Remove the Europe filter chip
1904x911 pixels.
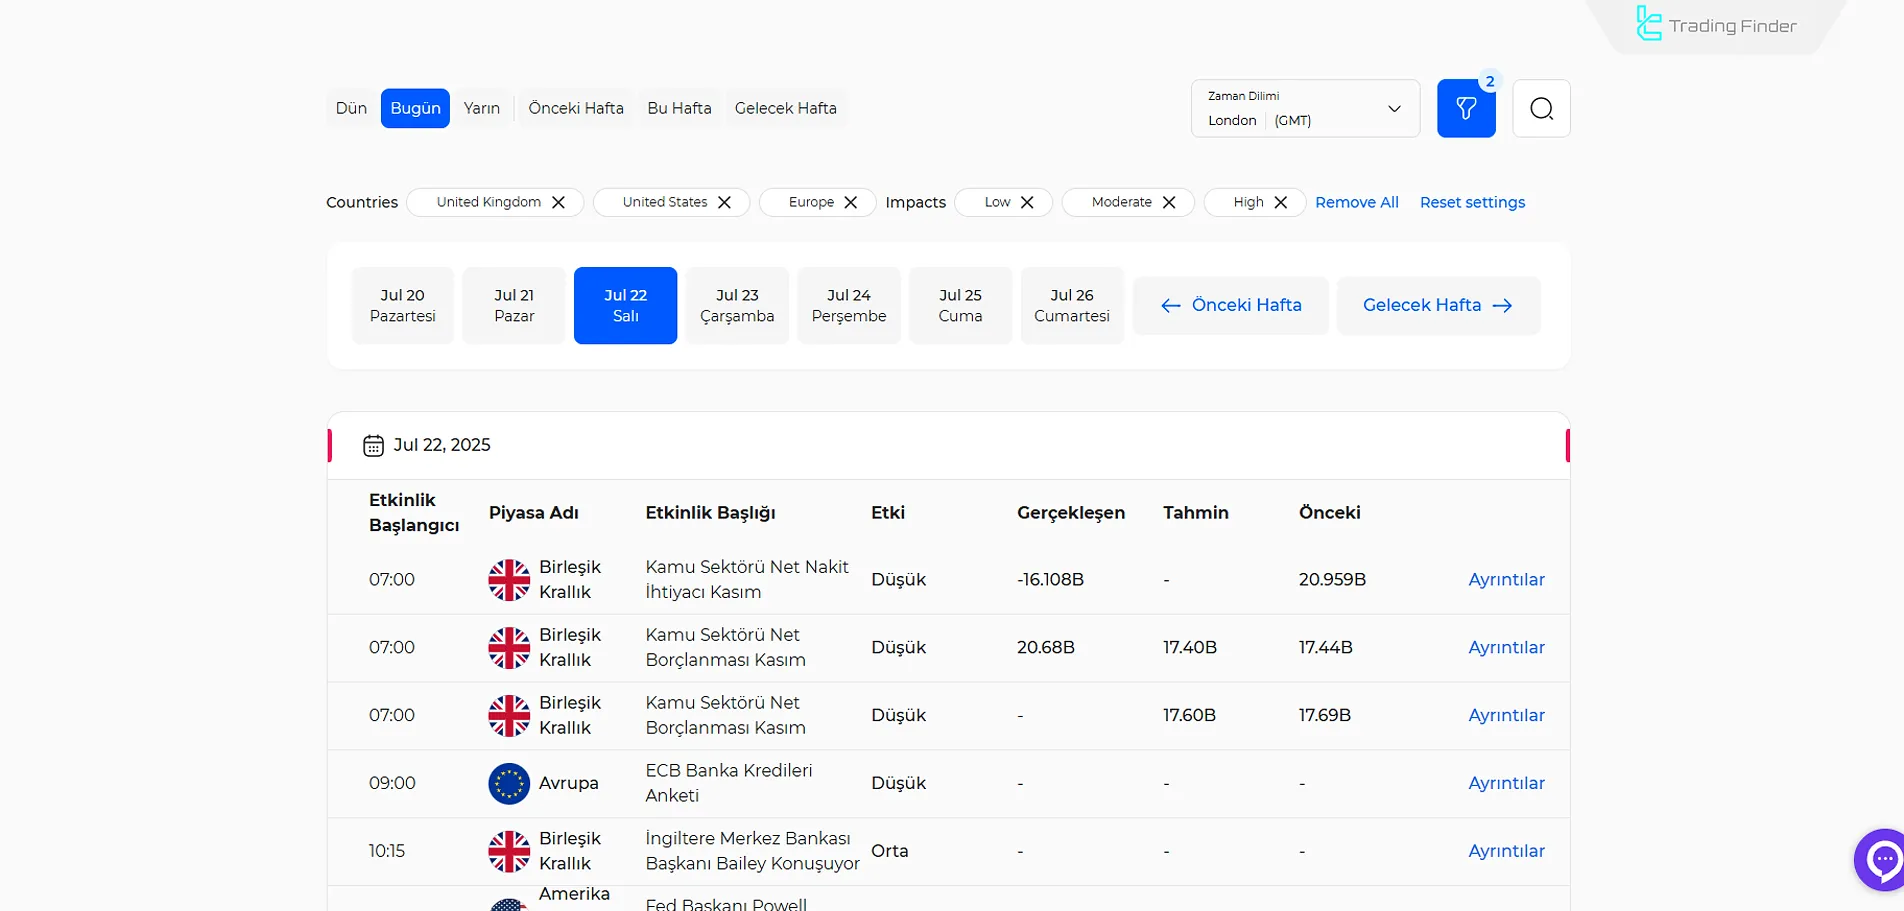[x=850, y=201]
